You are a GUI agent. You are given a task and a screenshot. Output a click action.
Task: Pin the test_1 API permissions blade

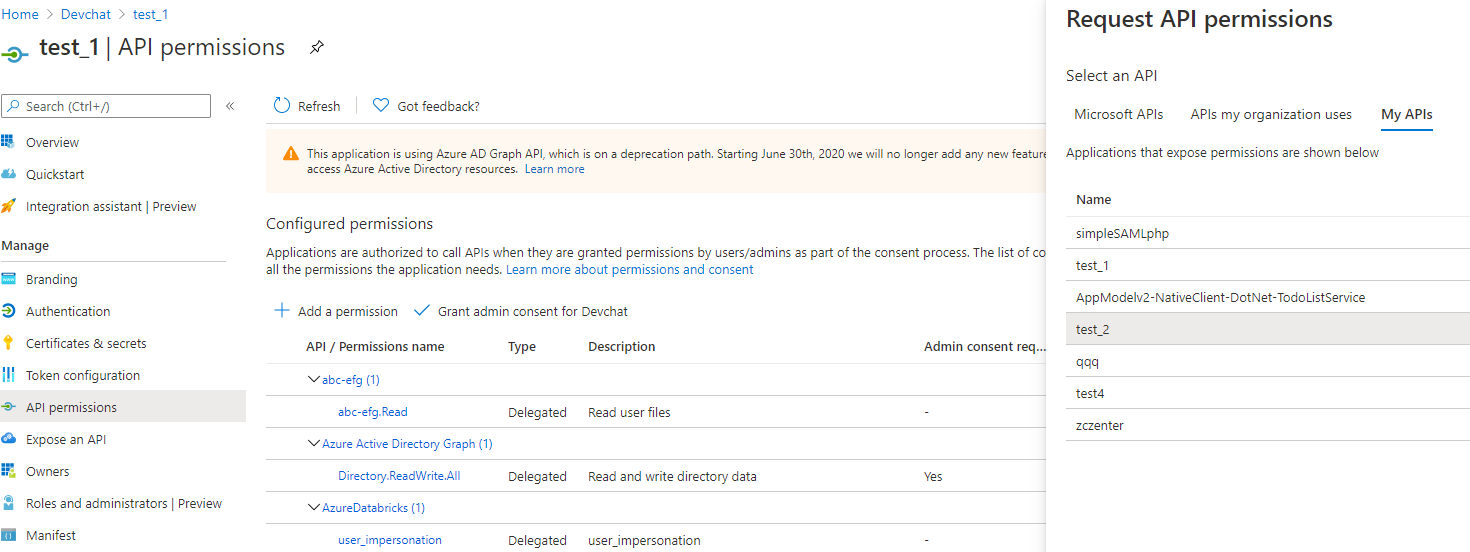pyautogui.click(x=317, y=47)
